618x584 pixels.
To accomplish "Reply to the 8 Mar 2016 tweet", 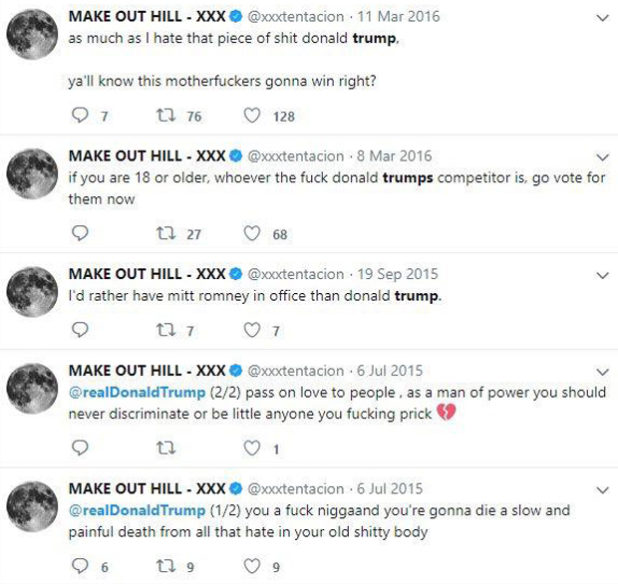I will [x=82, y=234].
